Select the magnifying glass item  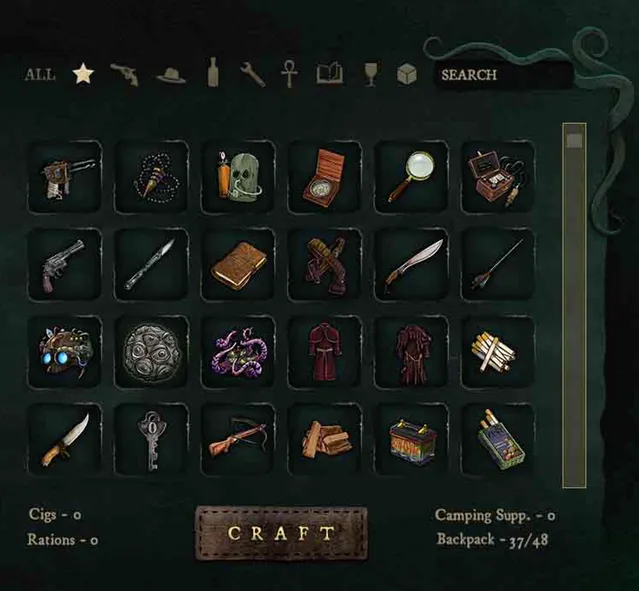click(412, 176)
